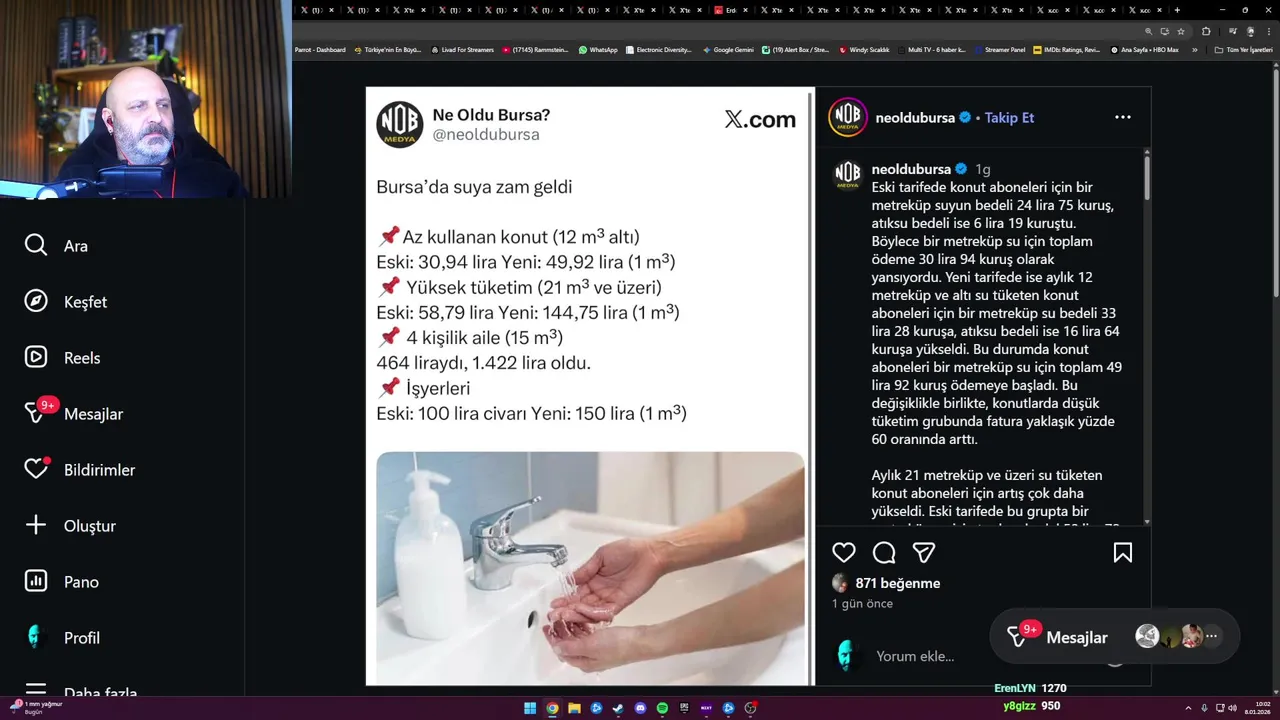Open the new browser tab button
Image resolution: width=1280 pixels, height=720 pixels.
1177,10
